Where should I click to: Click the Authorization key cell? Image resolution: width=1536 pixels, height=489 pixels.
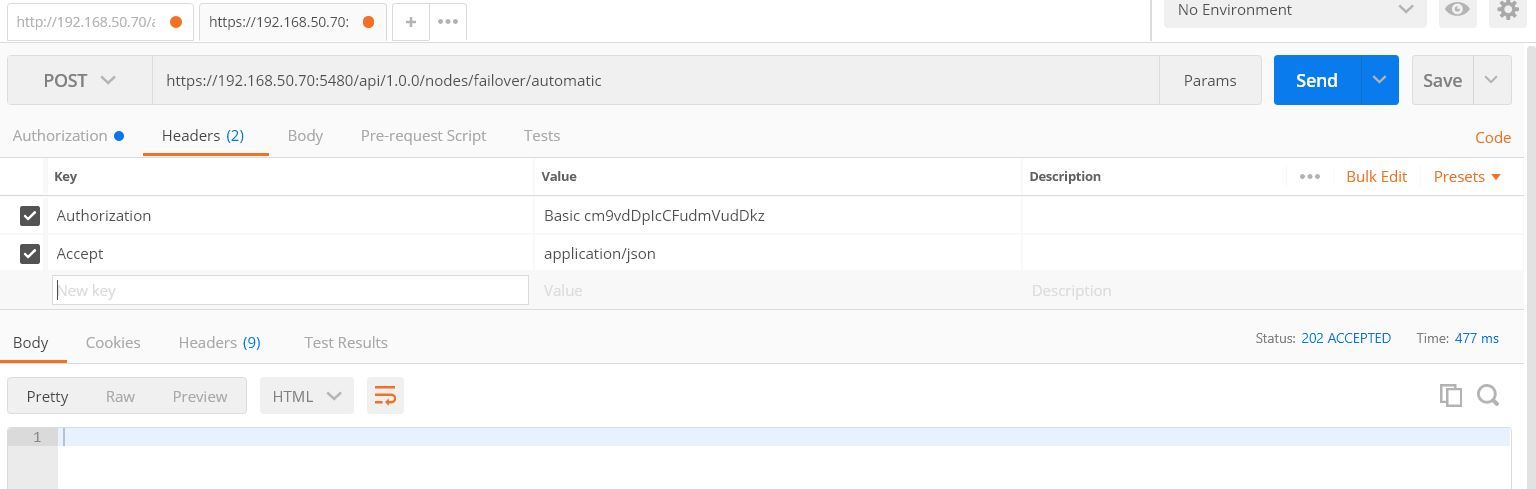[x=290, y=215]
